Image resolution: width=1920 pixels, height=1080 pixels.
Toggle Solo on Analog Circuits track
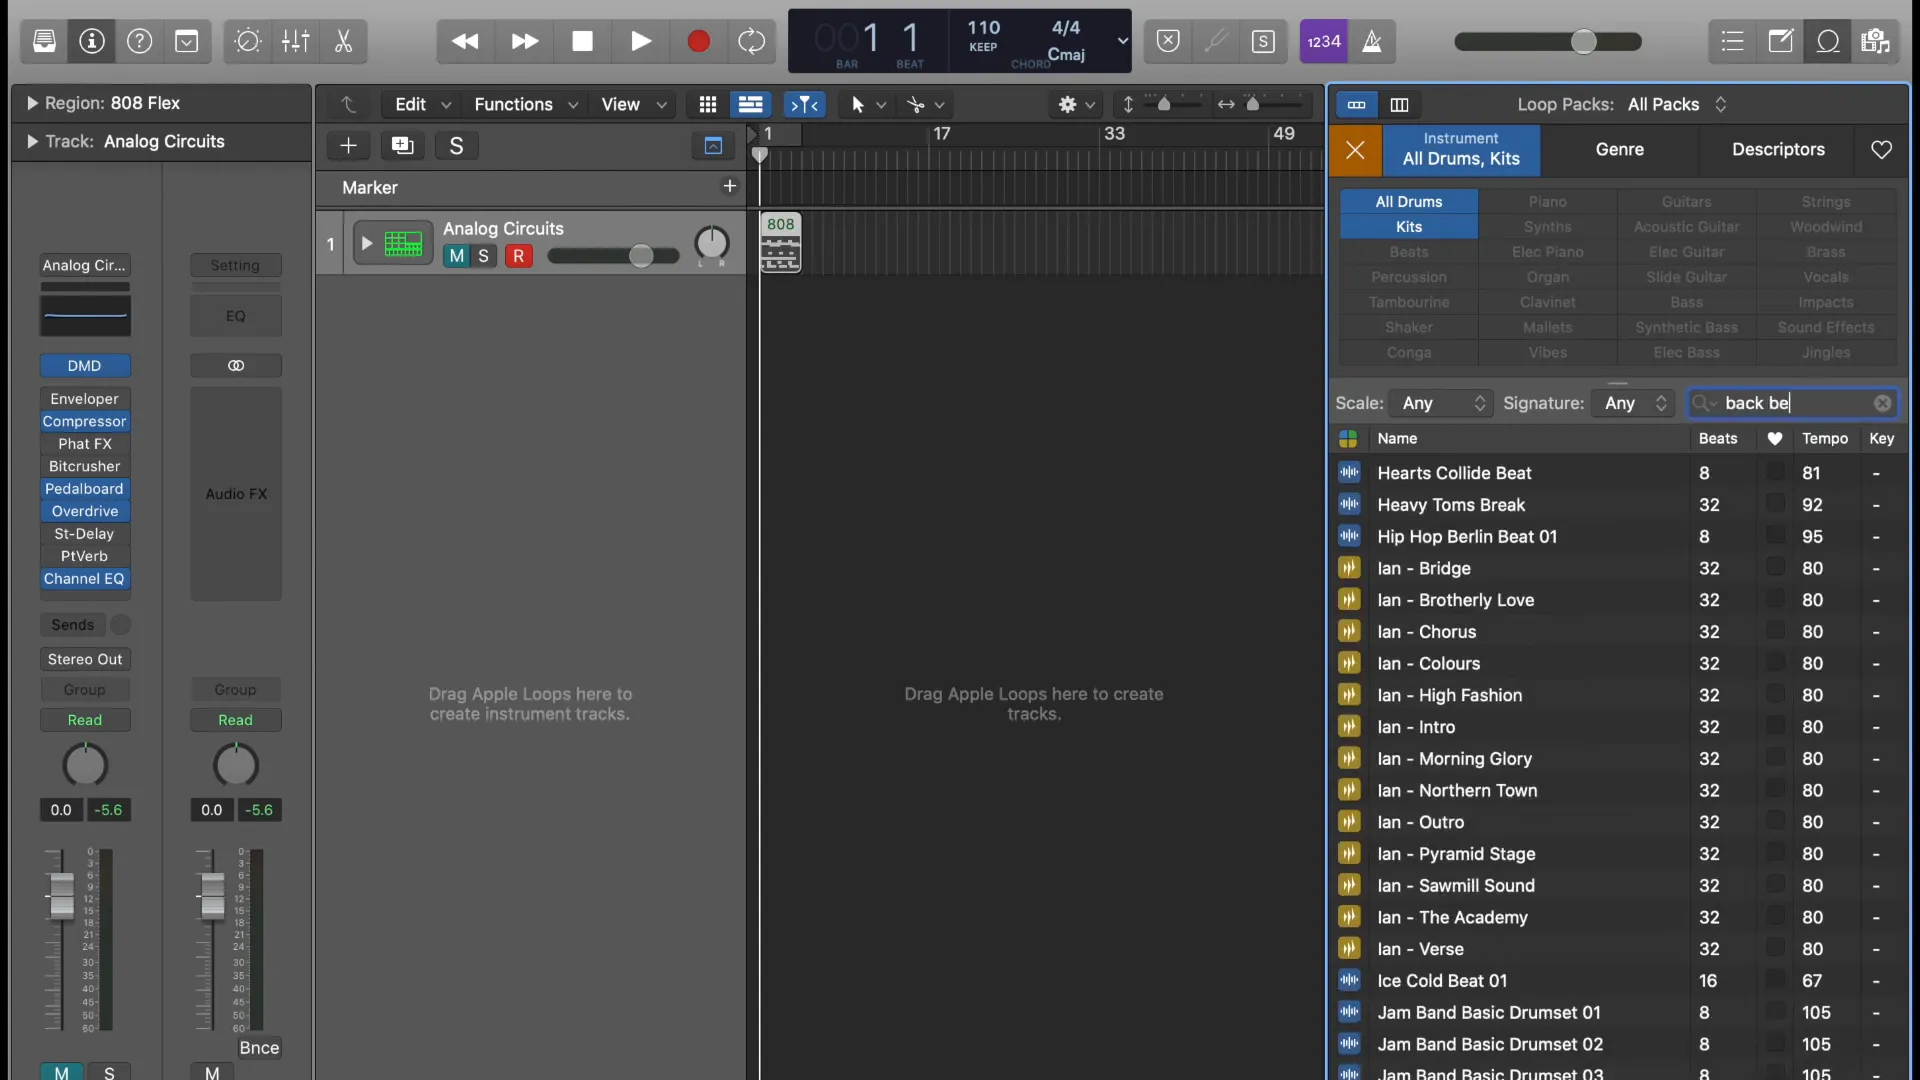[484, 255]
